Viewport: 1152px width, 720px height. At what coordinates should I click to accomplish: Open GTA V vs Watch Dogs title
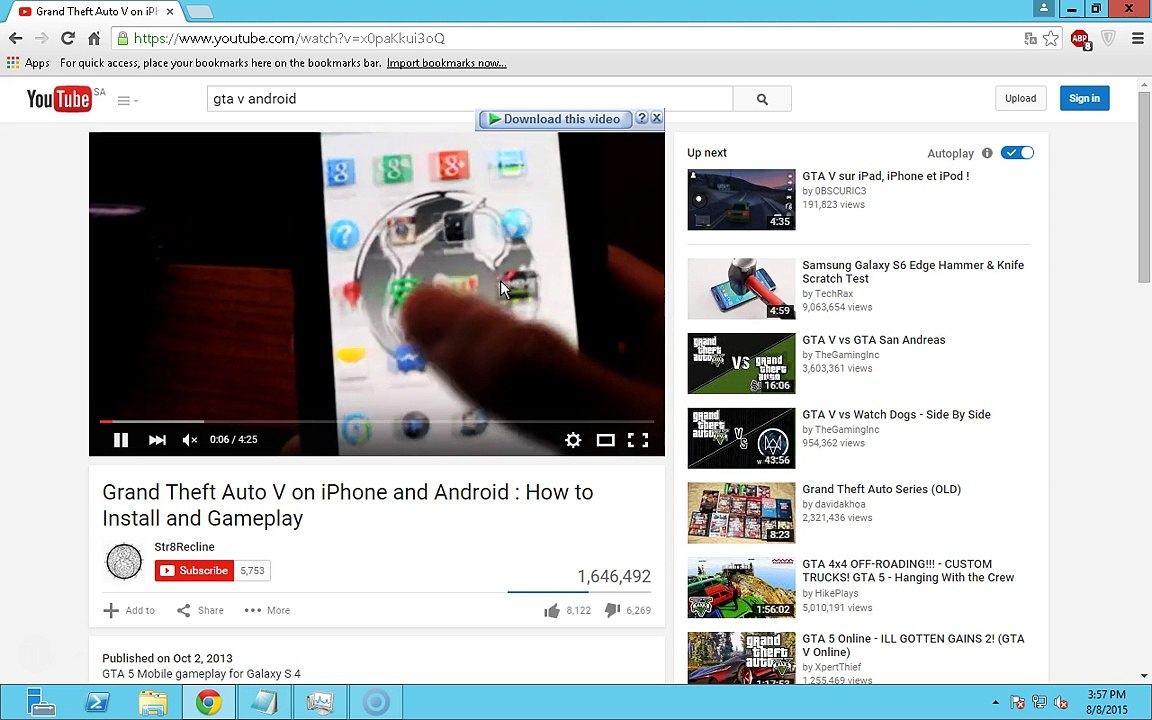[896, 414]
